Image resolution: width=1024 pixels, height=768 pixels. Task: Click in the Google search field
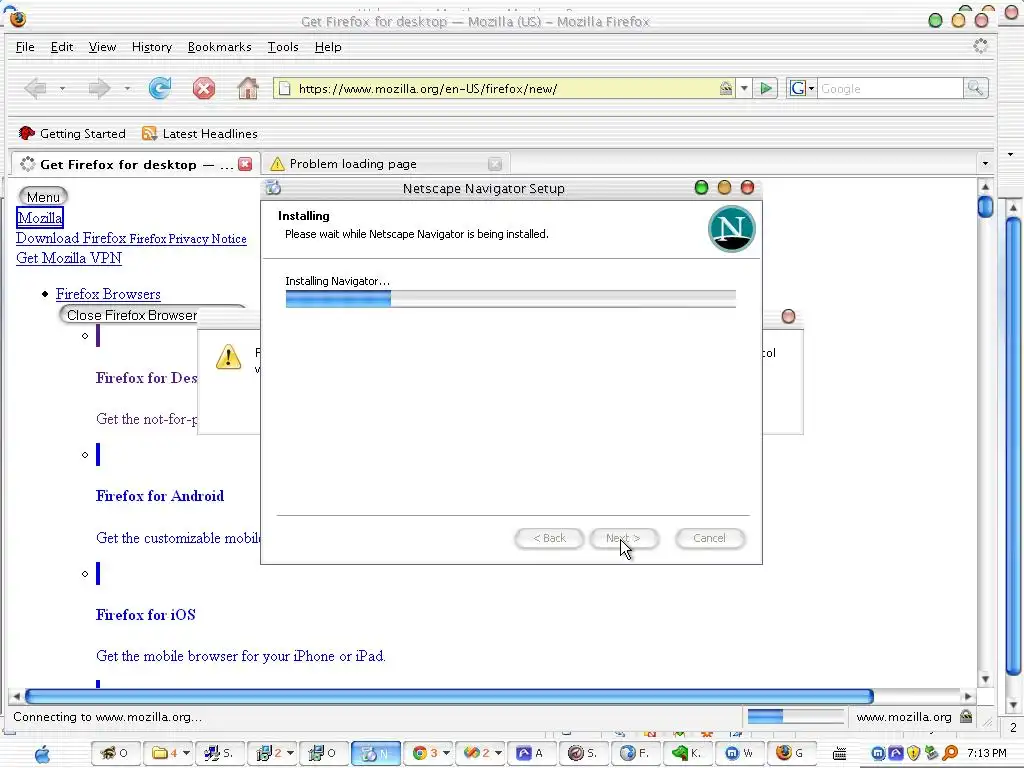click(890, 88)
